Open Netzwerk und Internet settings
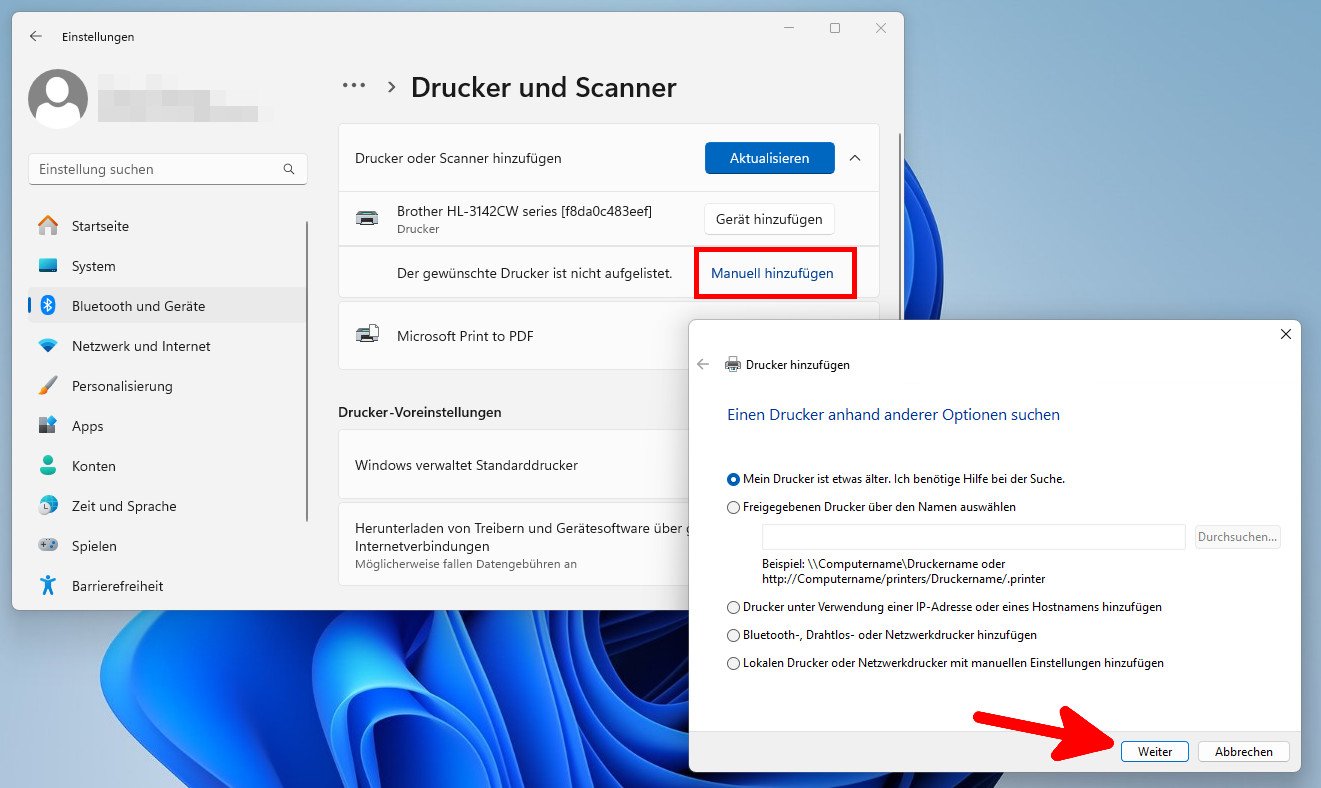The width and height of the screenshot is (1321, 788). 141,346
